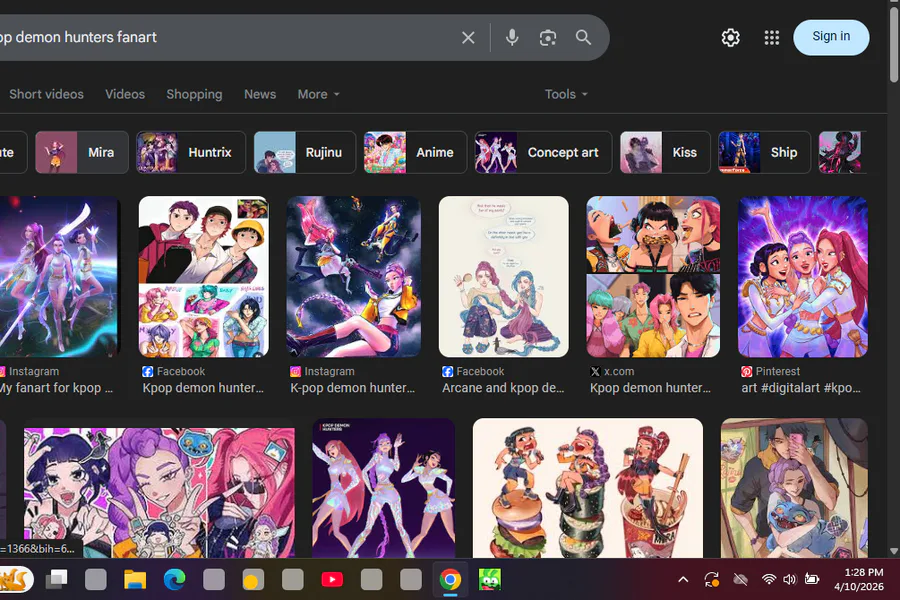Screen dimensions: 900x600
Task: Switch to the Videos tab
Action: 125,94
